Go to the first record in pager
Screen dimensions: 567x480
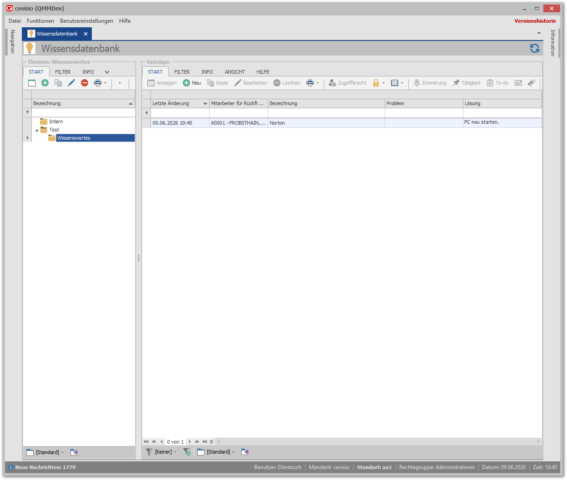coord(146,442)
